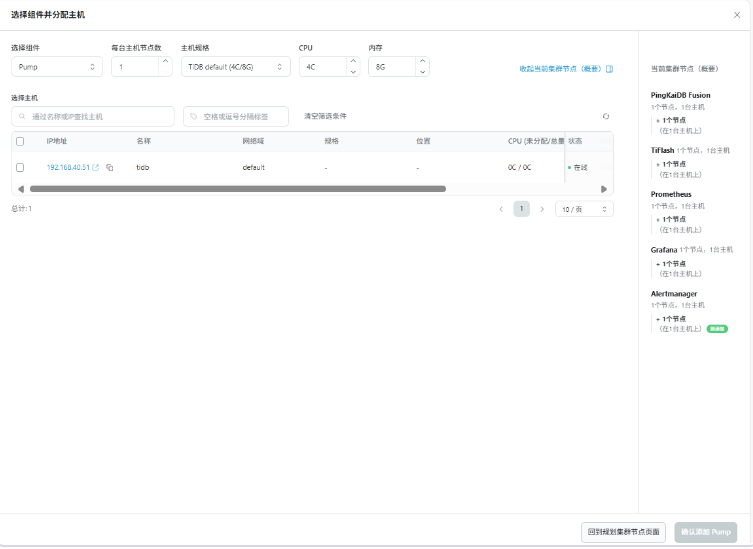Toggle the select-all hosts checkbox

coord(20,141)
